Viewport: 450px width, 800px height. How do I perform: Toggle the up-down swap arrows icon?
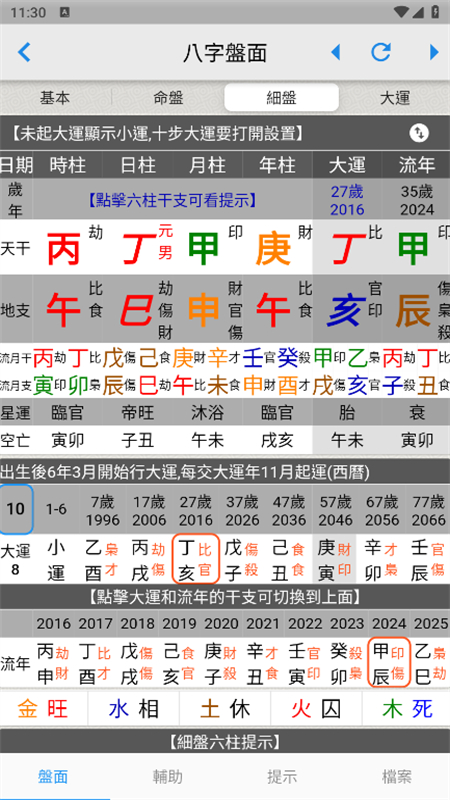point(419,134)
